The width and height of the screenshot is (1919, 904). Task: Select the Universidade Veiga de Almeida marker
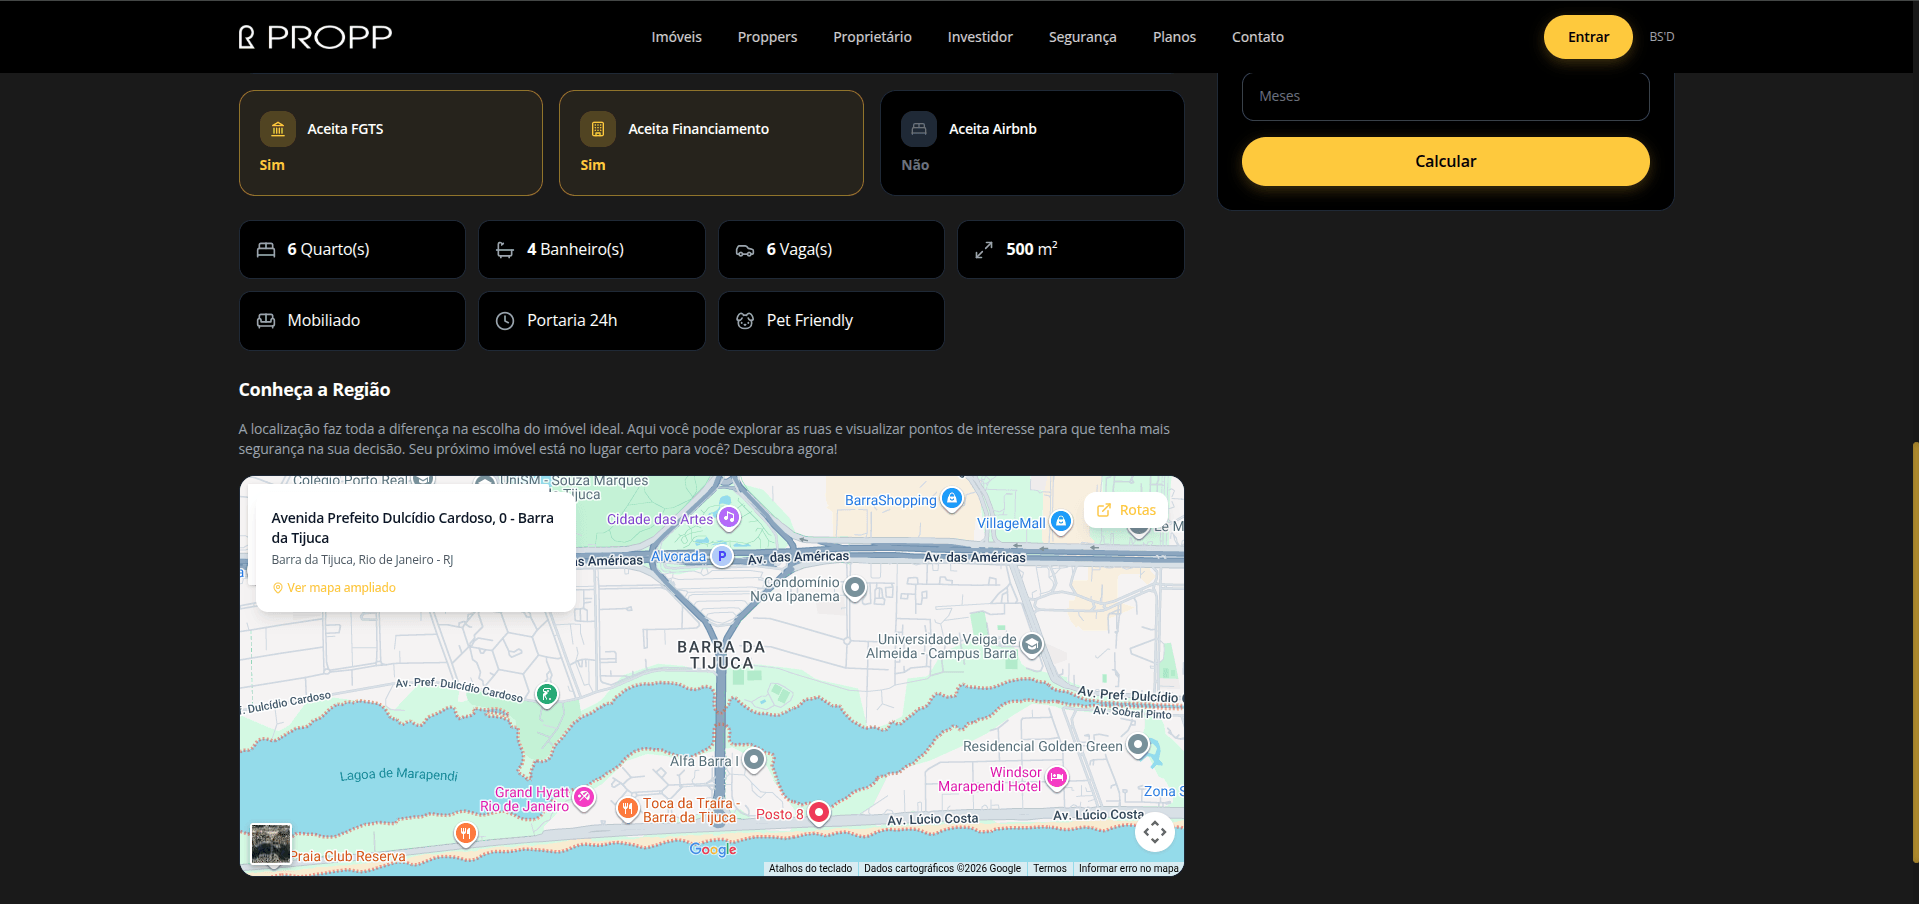click(x=1032, y=645)
